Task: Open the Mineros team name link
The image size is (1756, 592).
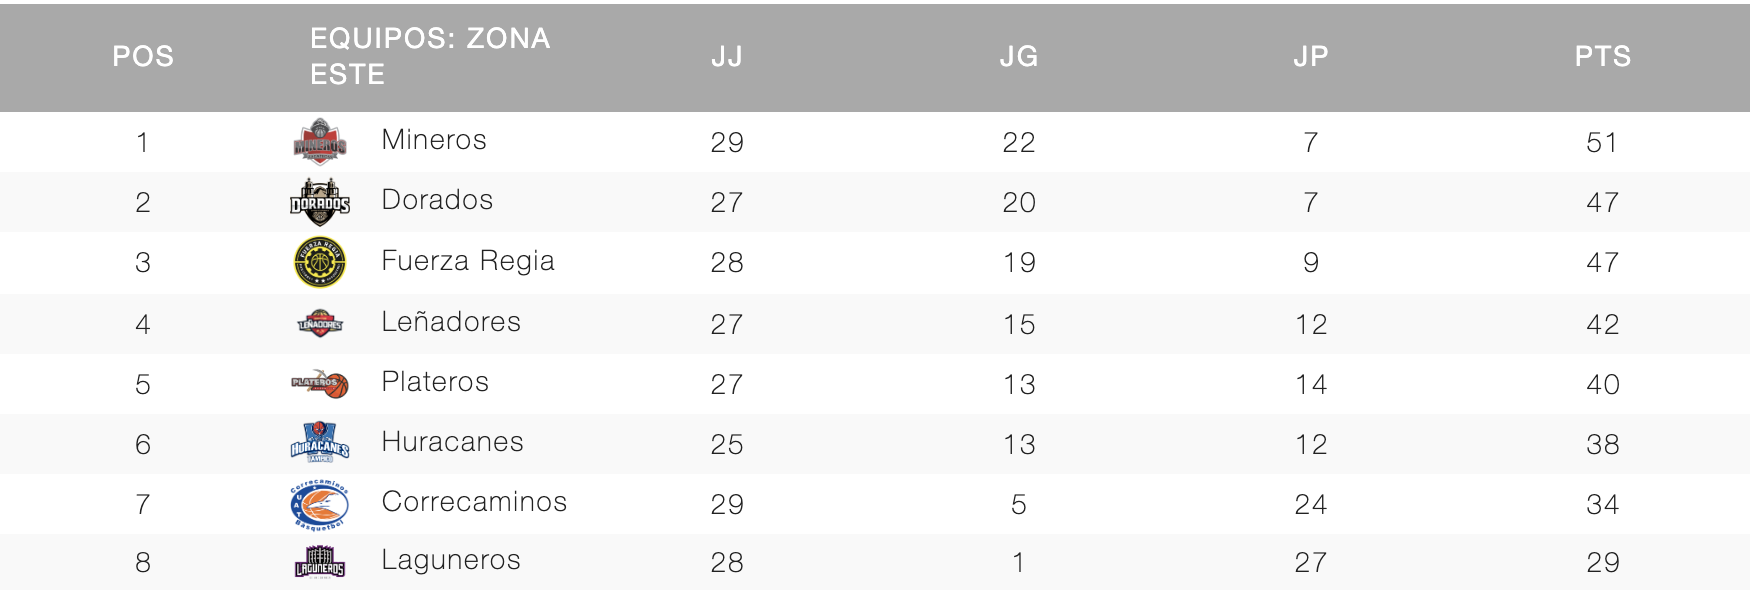Action: coord(434,140)
